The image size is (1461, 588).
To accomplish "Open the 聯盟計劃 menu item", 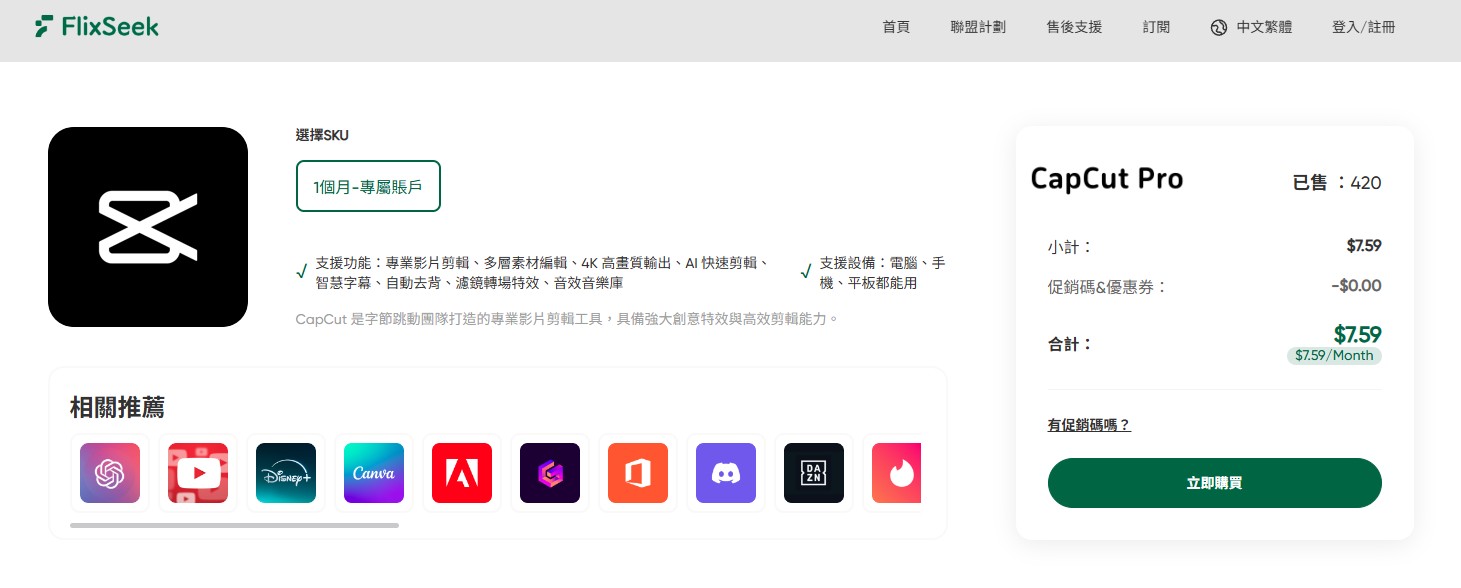I will pyautogui.click(x=978, y=27).
